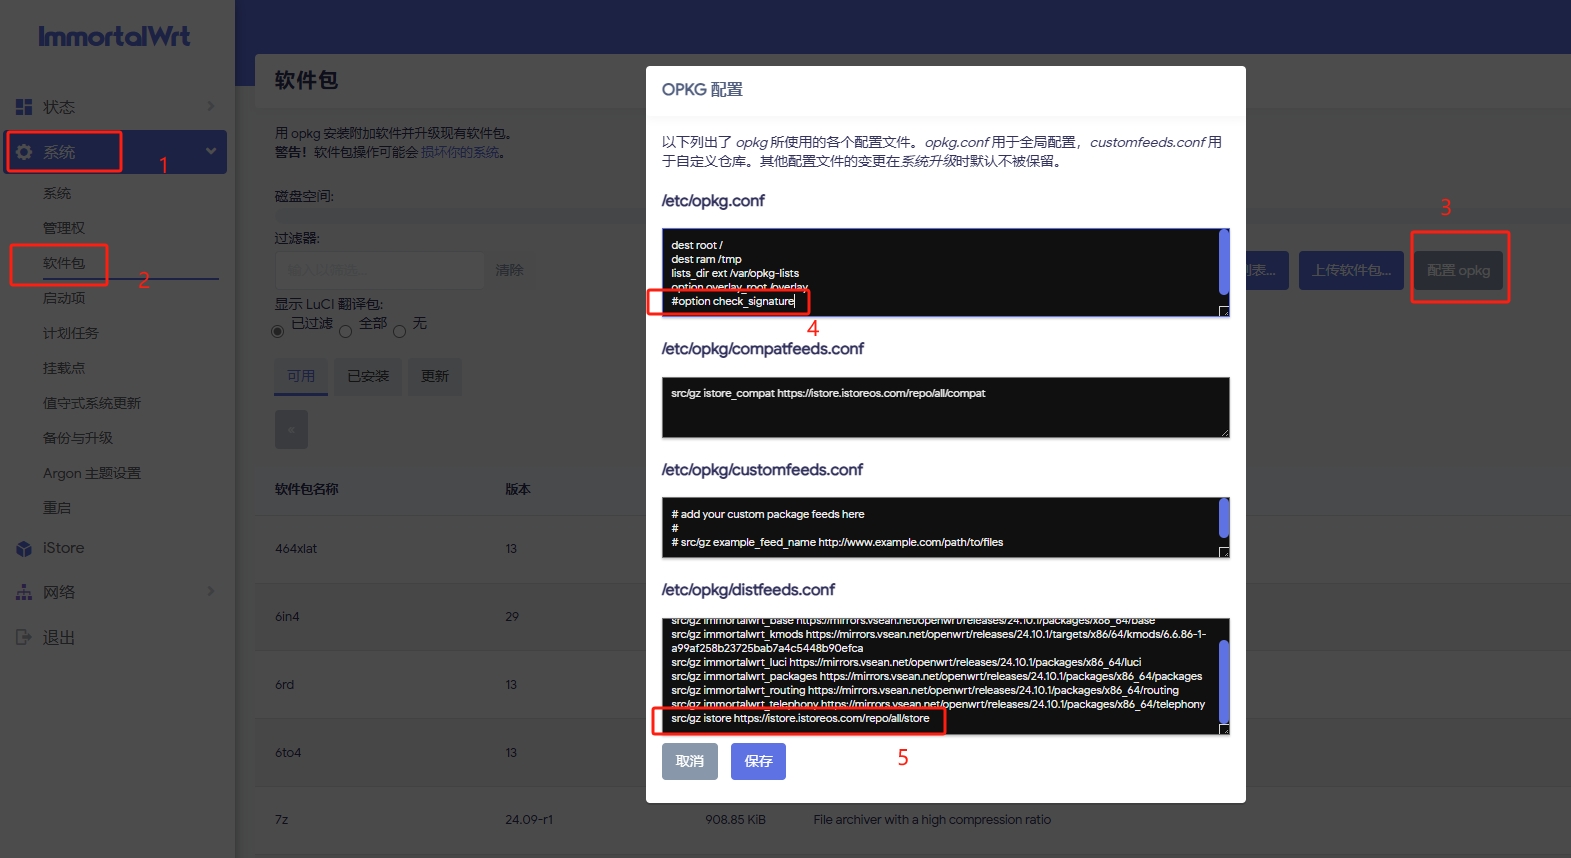The width and height of the screenshot is (1571, 858).
Task: Click the compatfeeds.conf textarea resize handle
Action: click(x=1224, y=432)
